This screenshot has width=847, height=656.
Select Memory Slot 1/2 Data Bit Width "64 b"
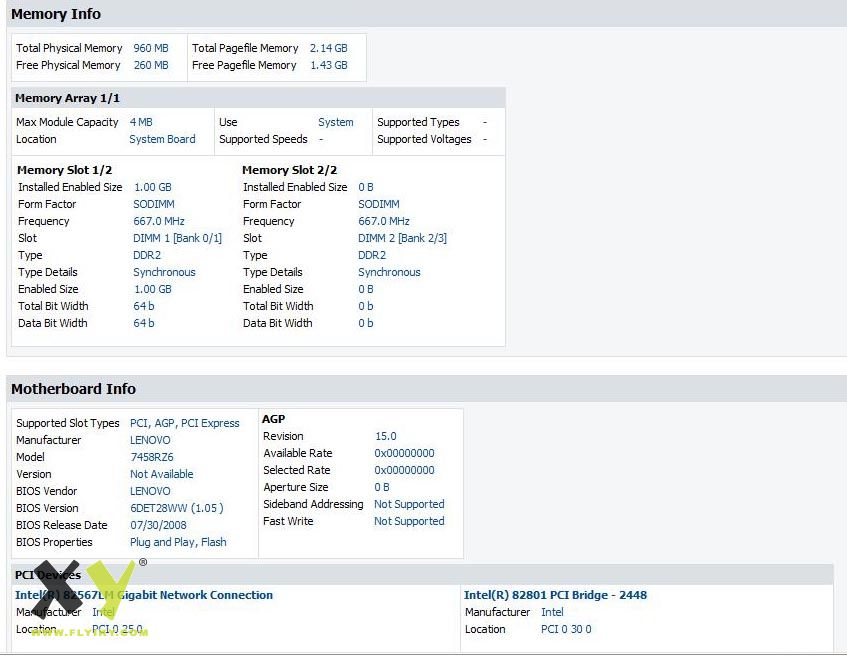[144, 323]
